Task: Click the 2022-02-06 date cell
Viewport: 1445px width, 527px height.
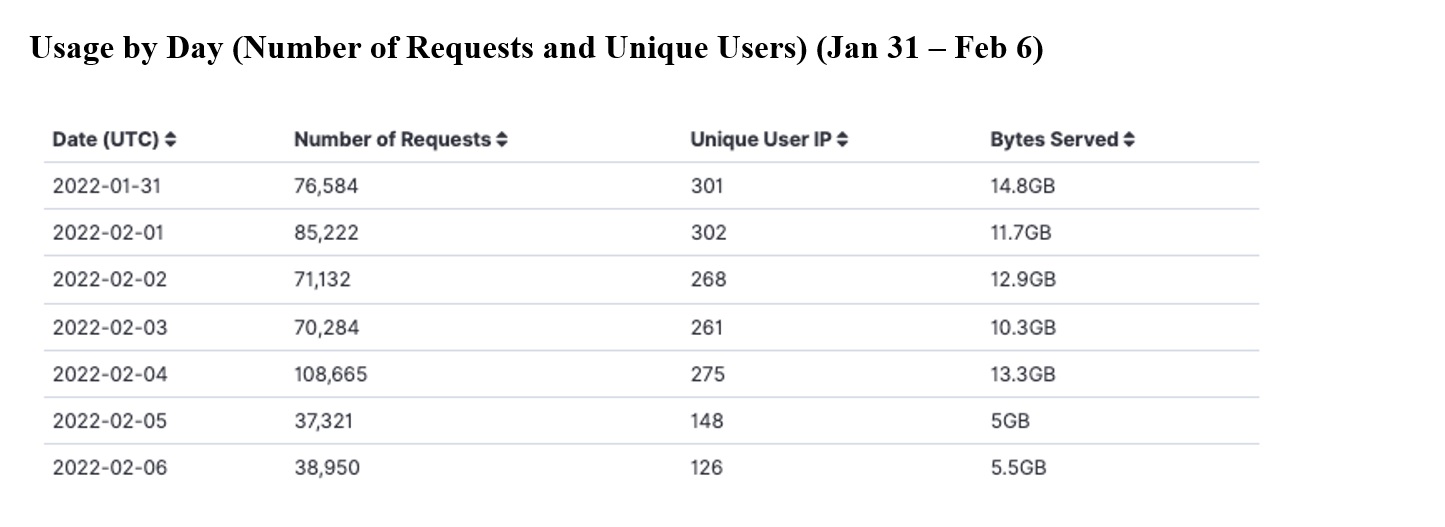Action: pyautogui.click(x=110, y=468)
